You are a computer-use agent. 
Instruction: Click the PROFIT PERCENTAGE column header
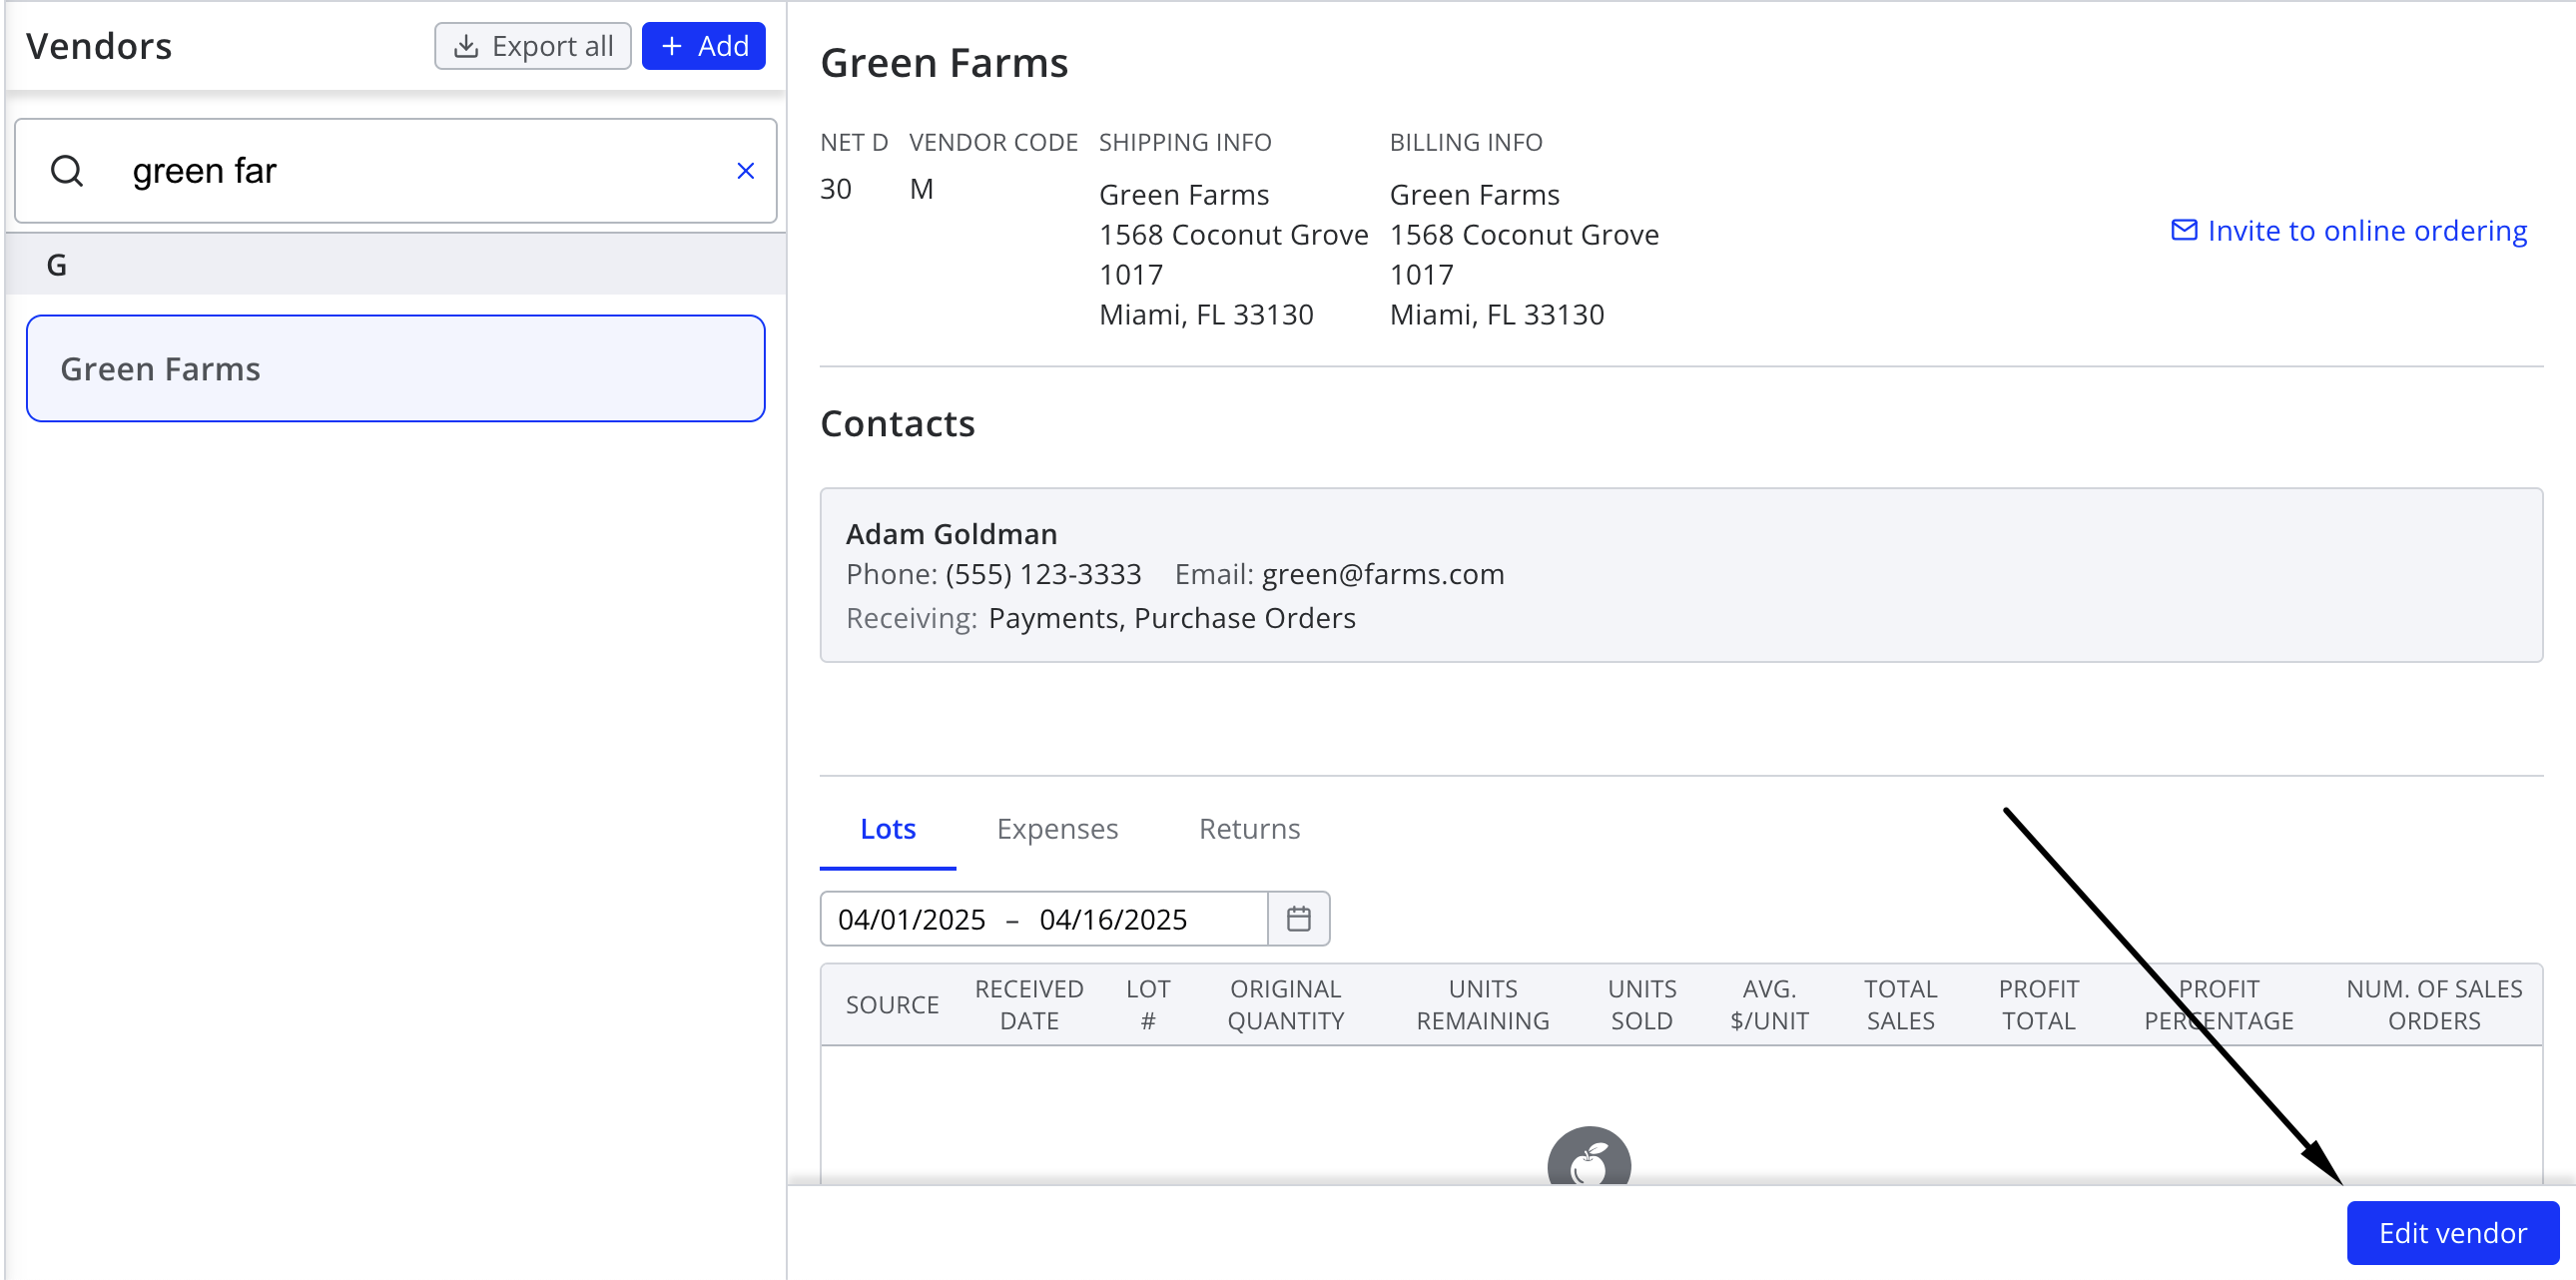tap(2218, 1004)
